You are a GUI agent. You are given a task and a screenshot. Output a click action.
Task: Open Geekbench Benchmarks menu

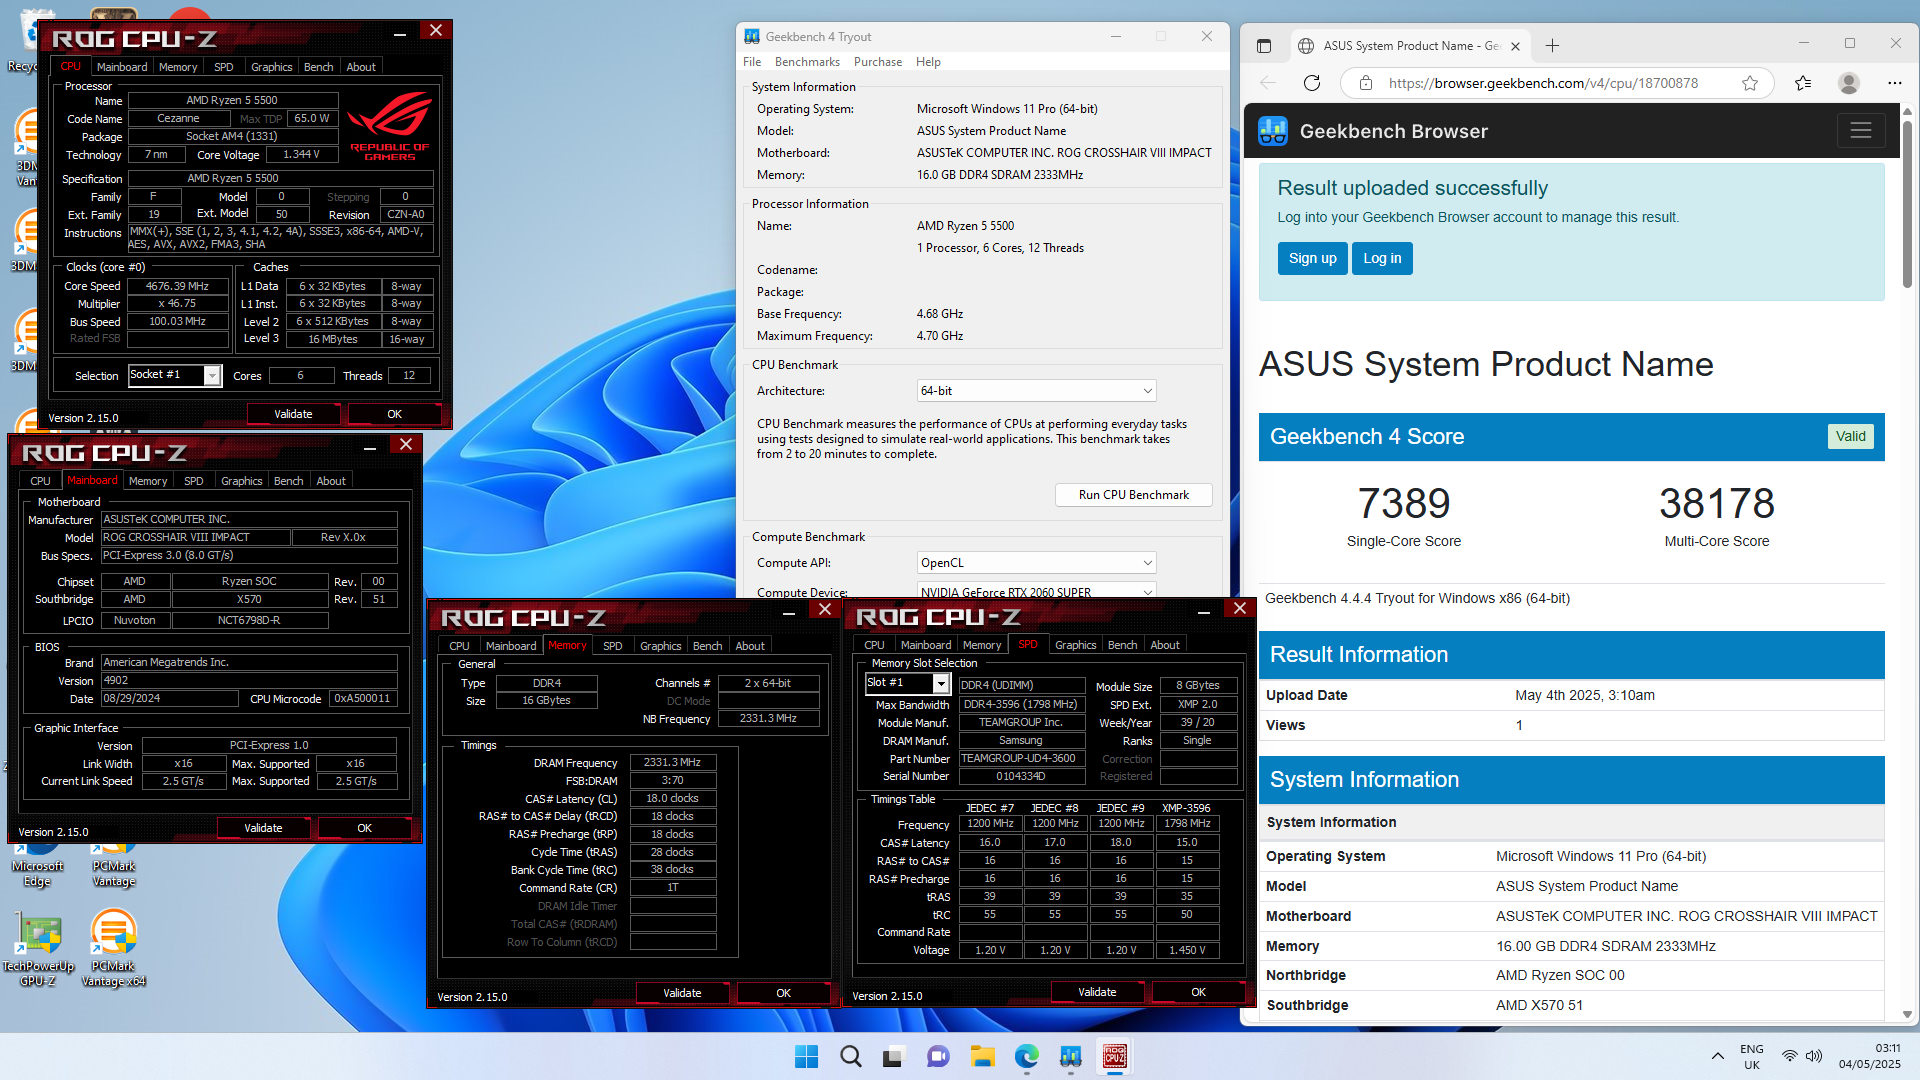pos(807,62)
